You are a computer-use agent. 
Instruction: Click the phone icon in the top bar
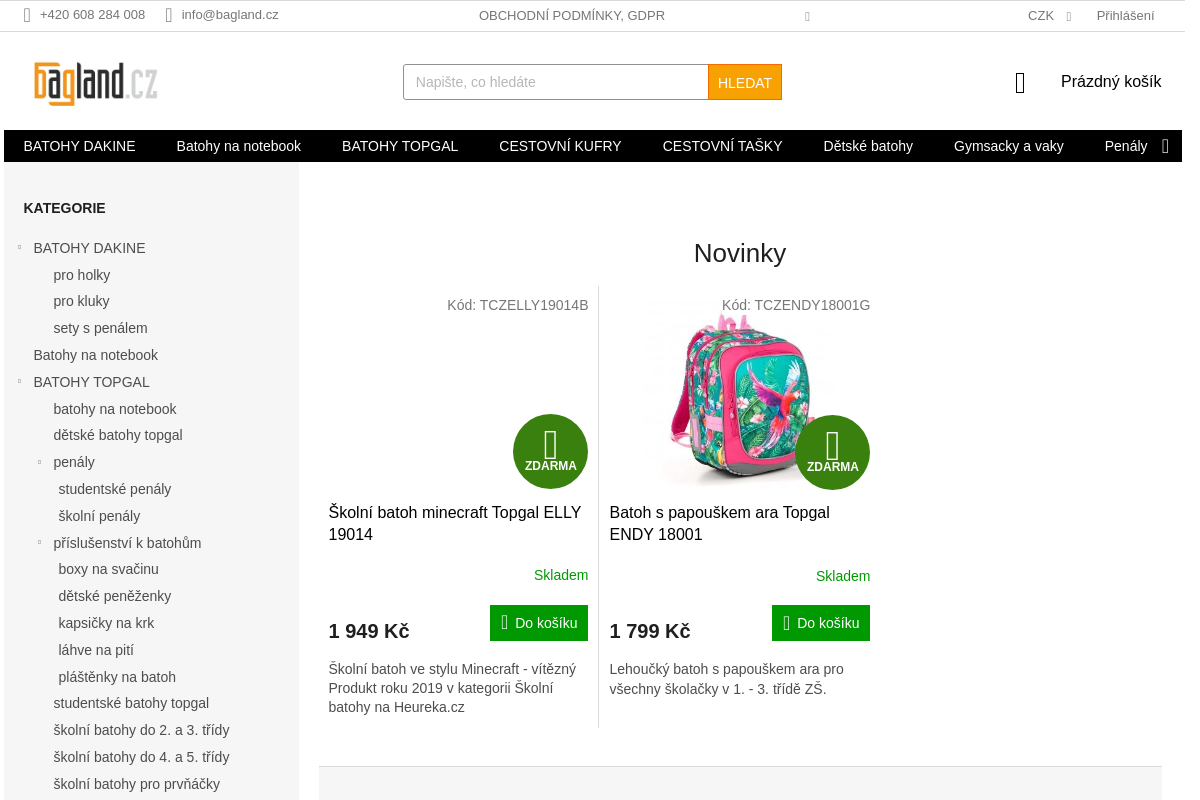tap(26, 15)
